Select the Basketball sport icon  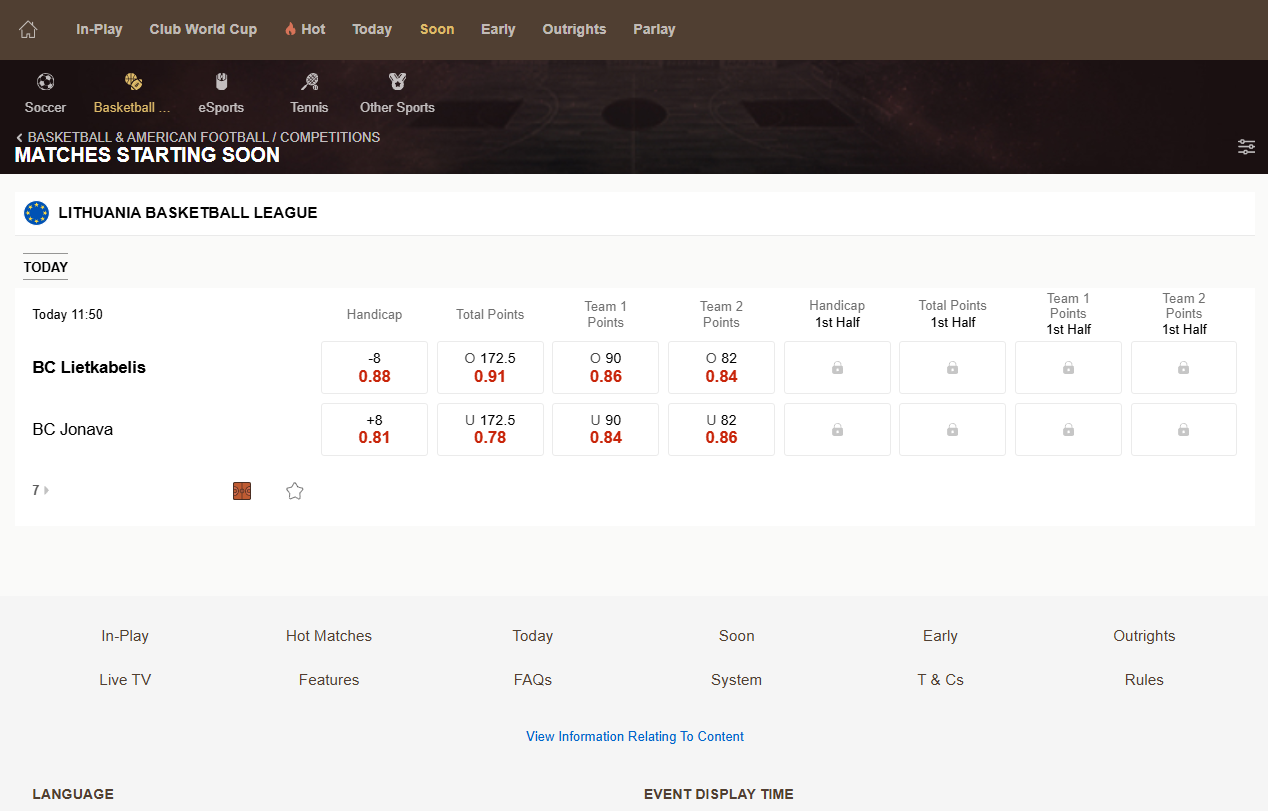133,82
